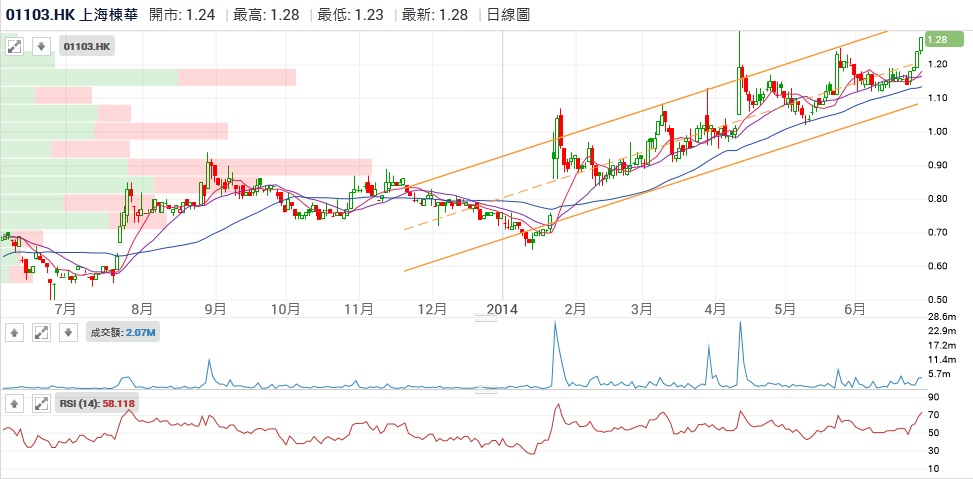
Task: Click the 7月 marker on time axis
Action: pos(66,309)
